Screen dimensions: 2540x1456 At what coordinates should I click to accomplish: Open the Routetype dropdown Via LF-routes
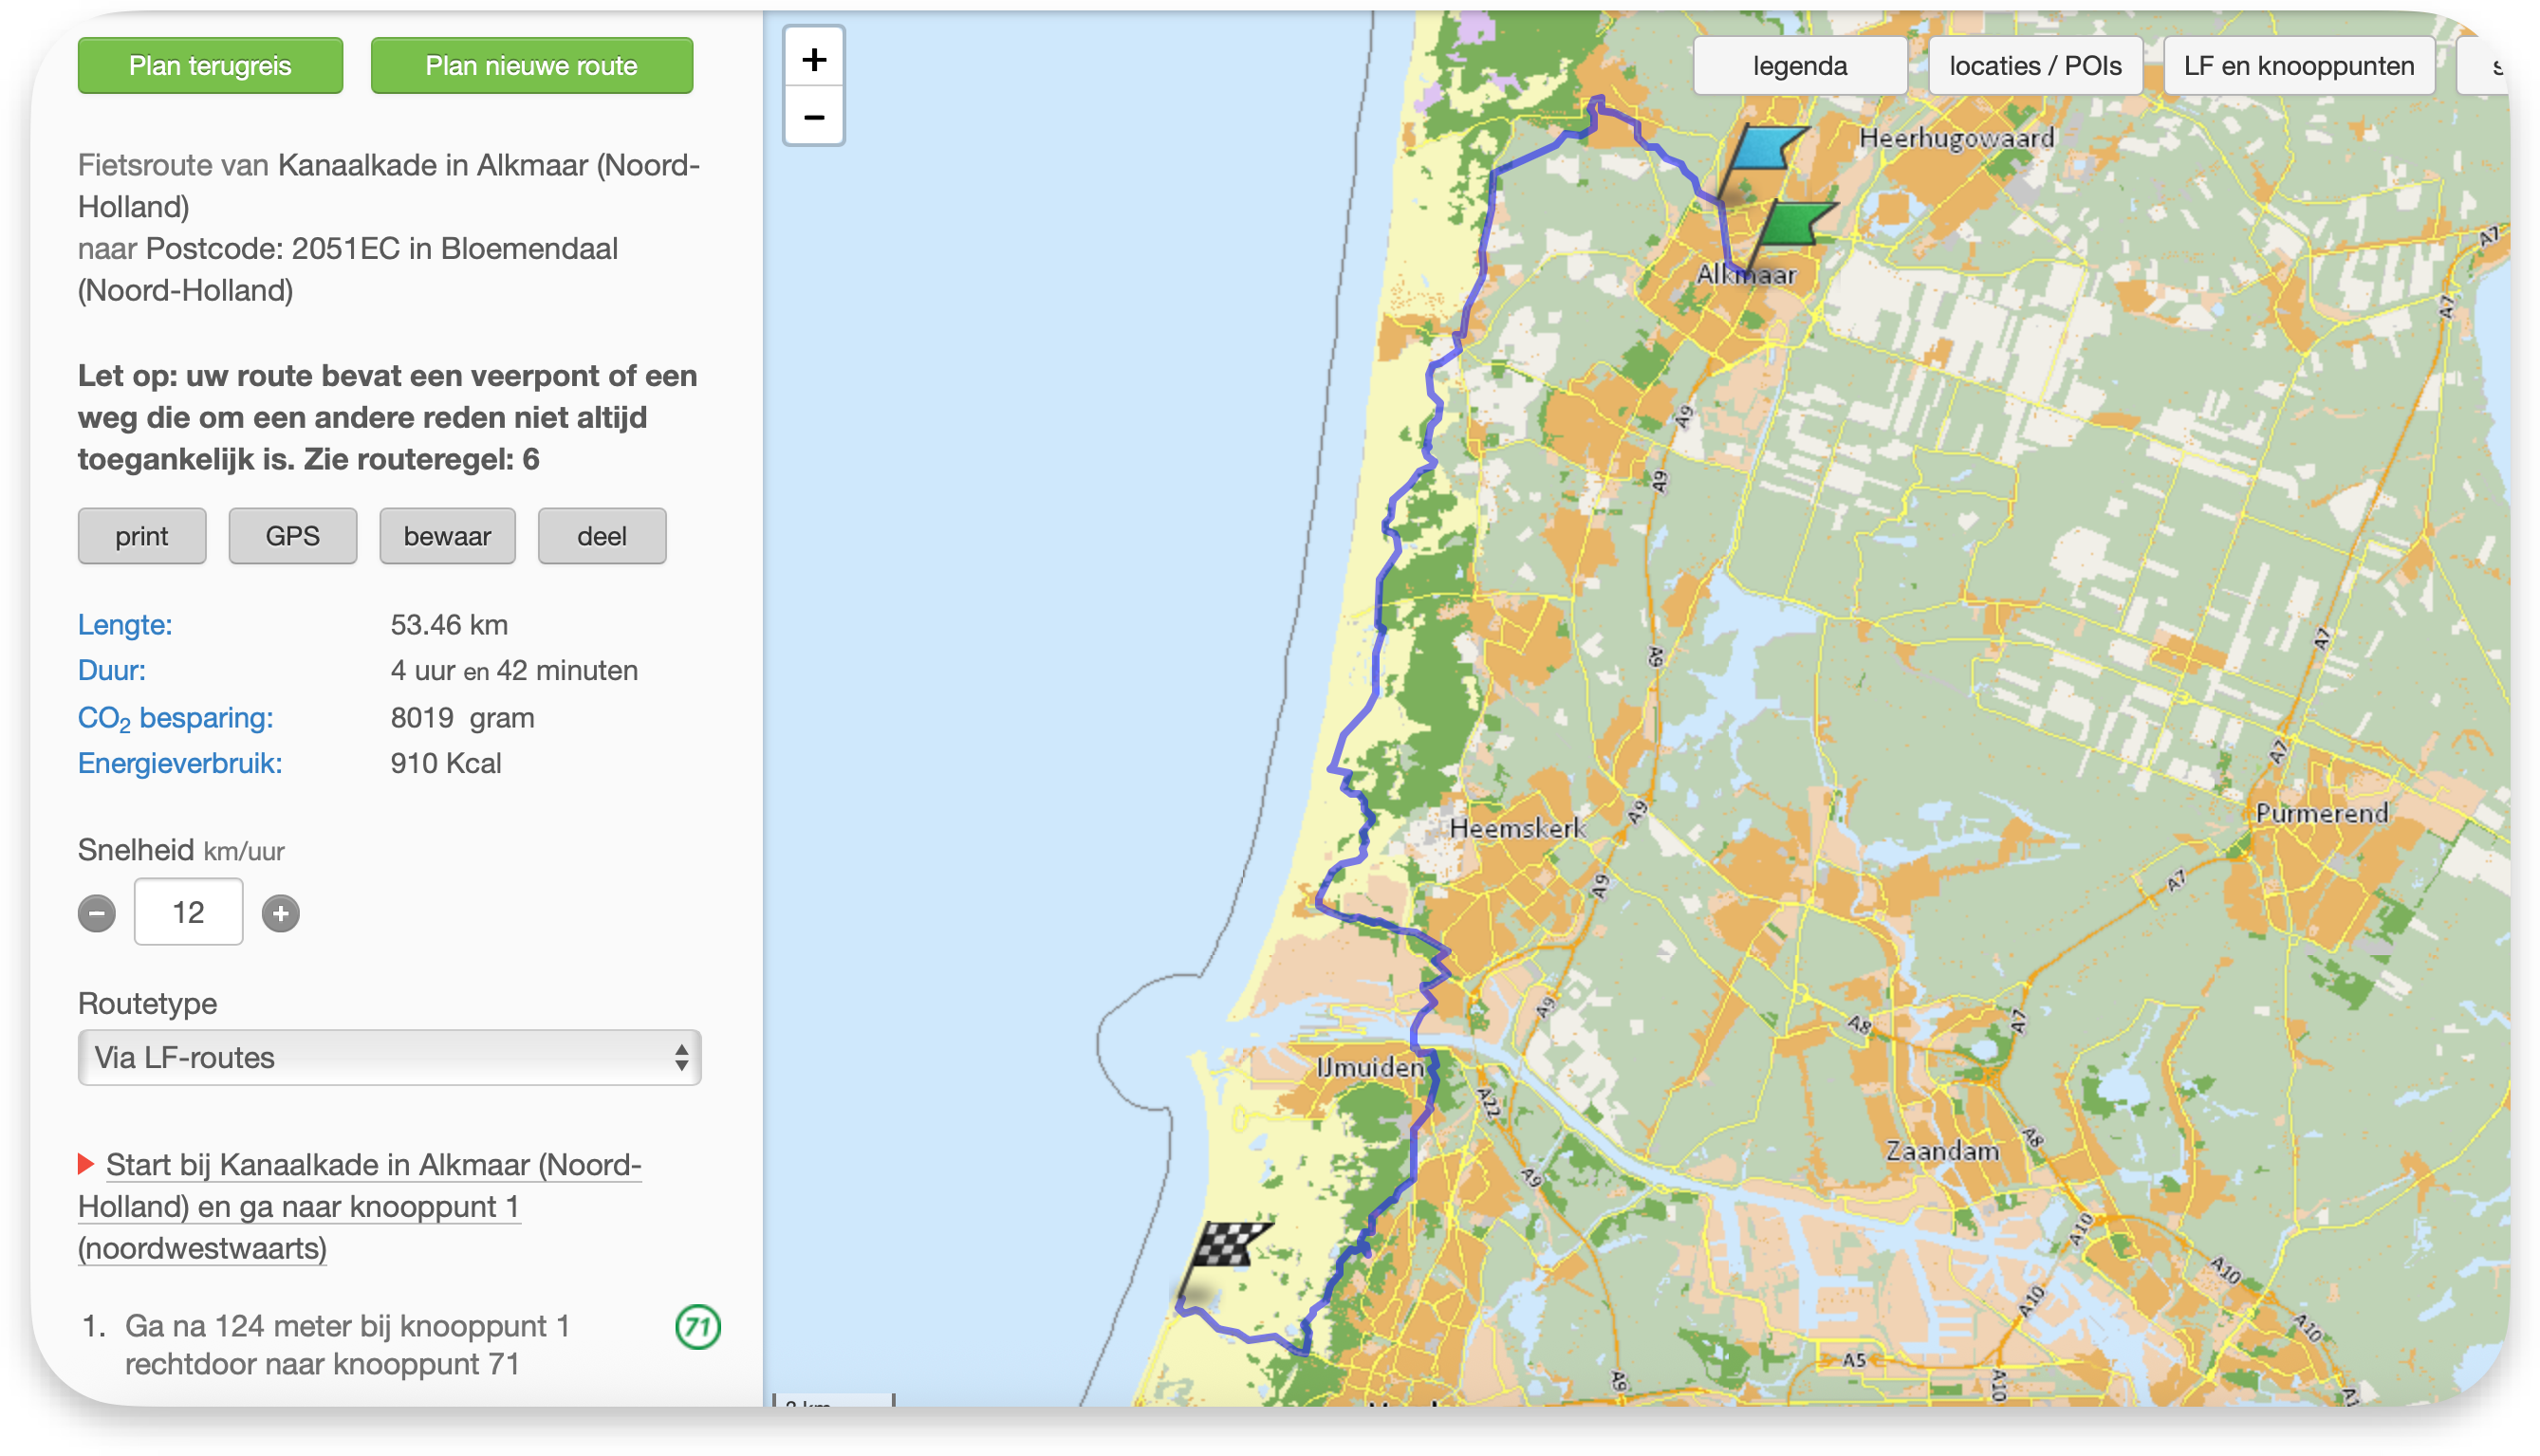[389, 1057]
